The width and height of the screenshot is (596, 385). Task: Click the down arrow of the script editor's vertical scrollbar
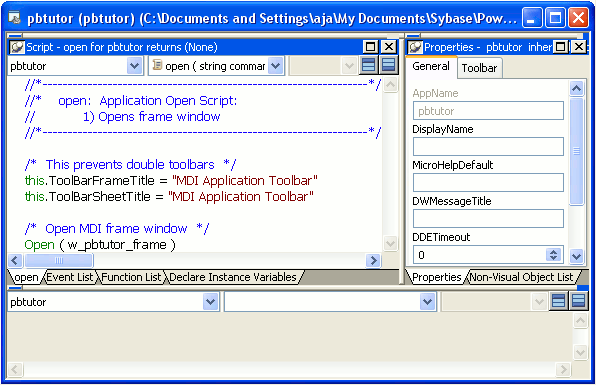point(390,243)
